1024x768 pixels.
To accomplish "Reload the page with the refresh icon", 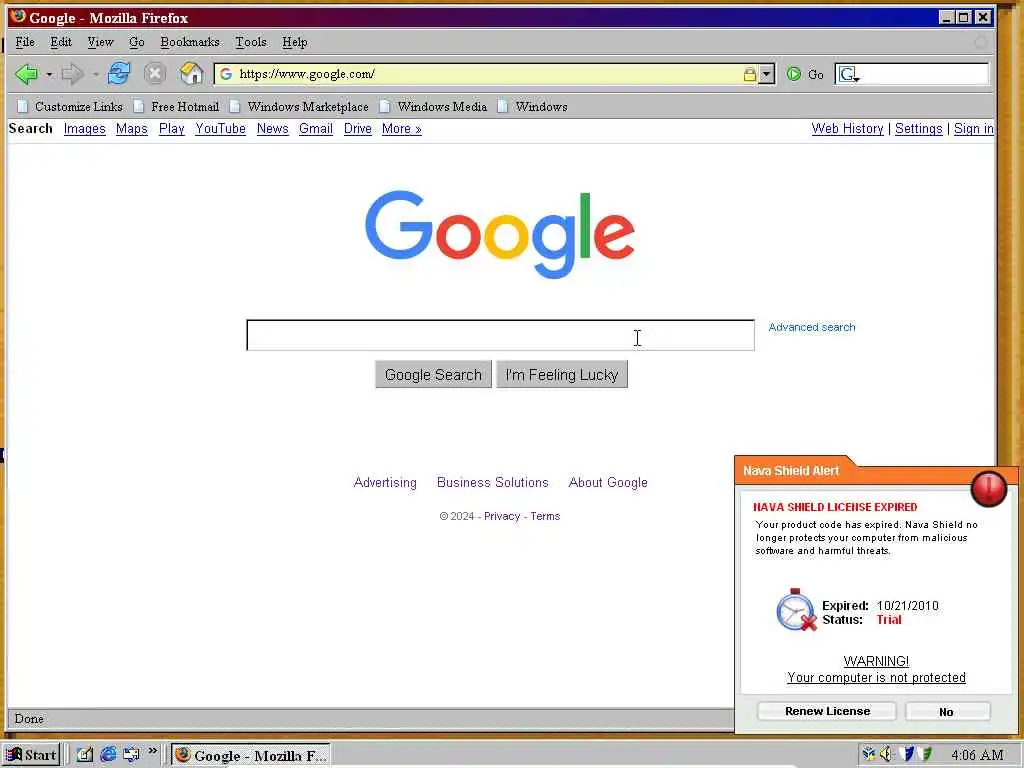I will [119, 73].
